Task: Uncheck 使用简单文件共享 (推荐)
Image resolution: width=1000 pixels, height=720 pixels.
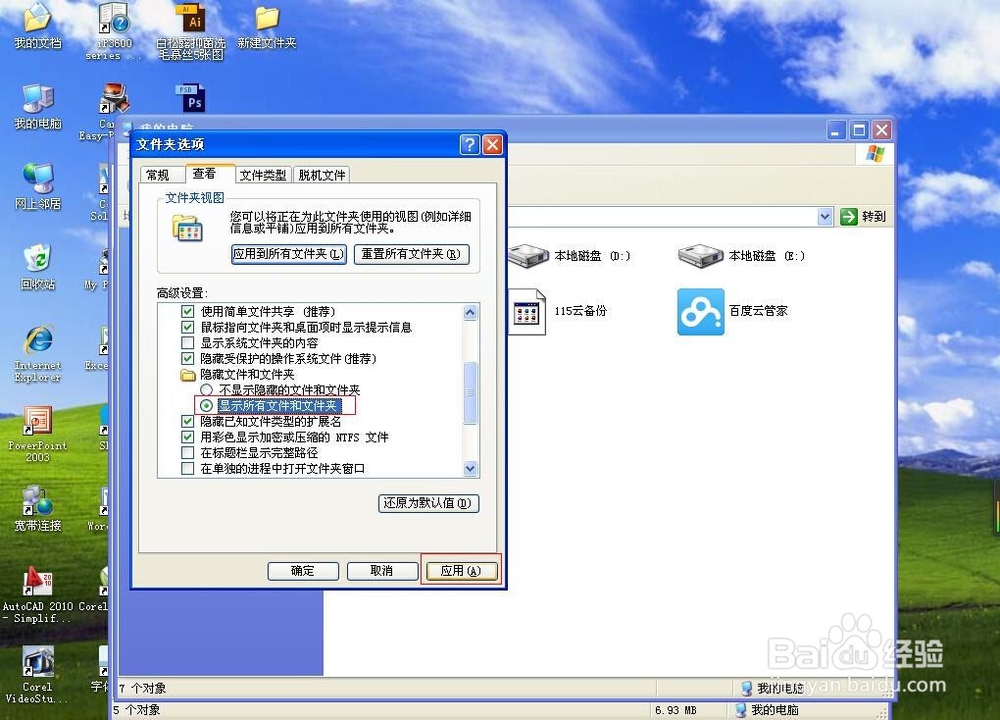Action: point(187,311)
